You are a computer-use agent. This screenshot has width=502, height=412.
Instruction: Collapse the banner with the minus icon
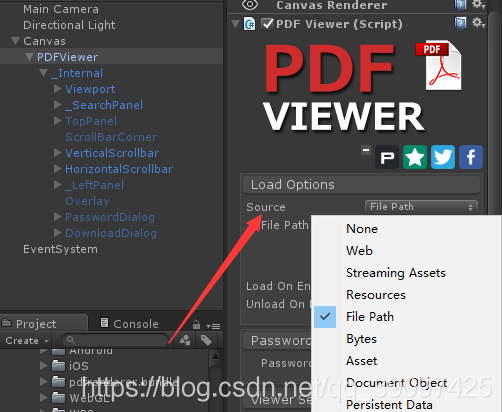click(366, 150)
